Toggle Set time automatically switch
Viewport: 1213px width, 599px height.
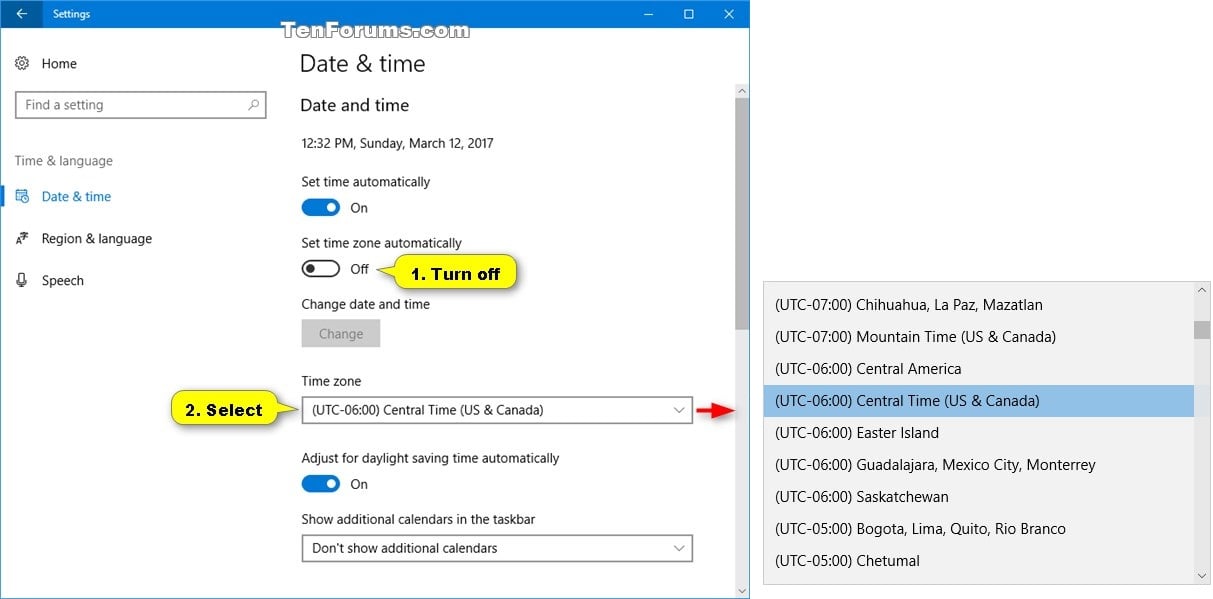pos(321,208)
